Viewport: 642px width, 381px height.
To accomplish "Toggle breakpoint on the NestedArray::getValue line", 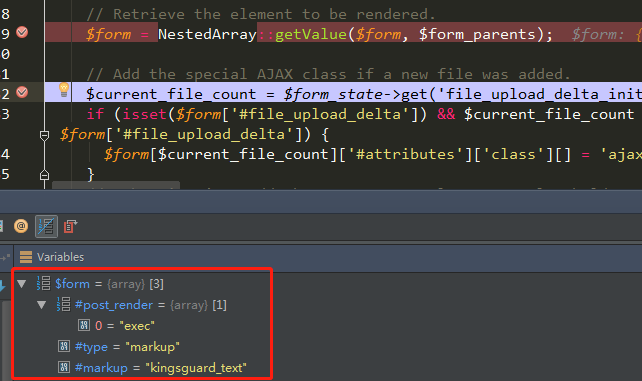I will [22, 32].
